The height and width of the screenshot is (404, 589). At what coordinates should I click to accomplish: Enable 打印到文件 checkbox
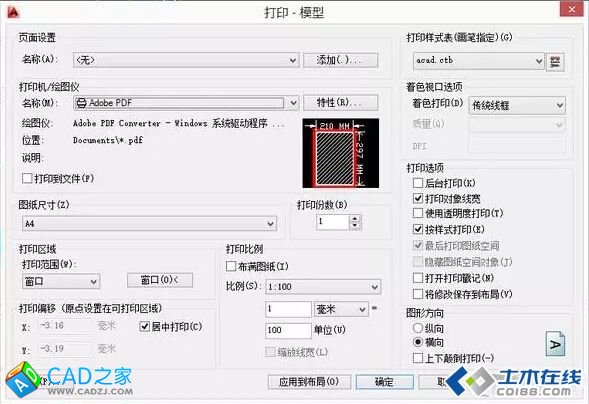(27, 178)
